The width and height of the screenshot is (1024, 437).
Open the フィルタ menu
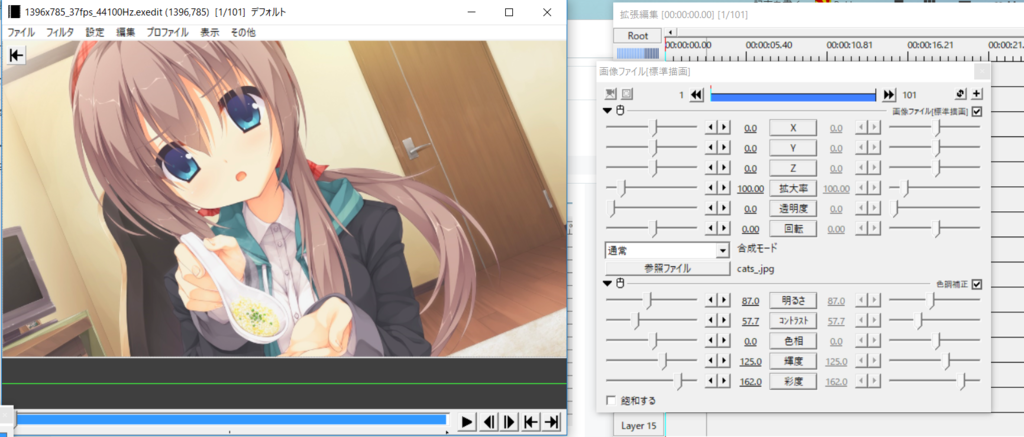tap(60, 31)
